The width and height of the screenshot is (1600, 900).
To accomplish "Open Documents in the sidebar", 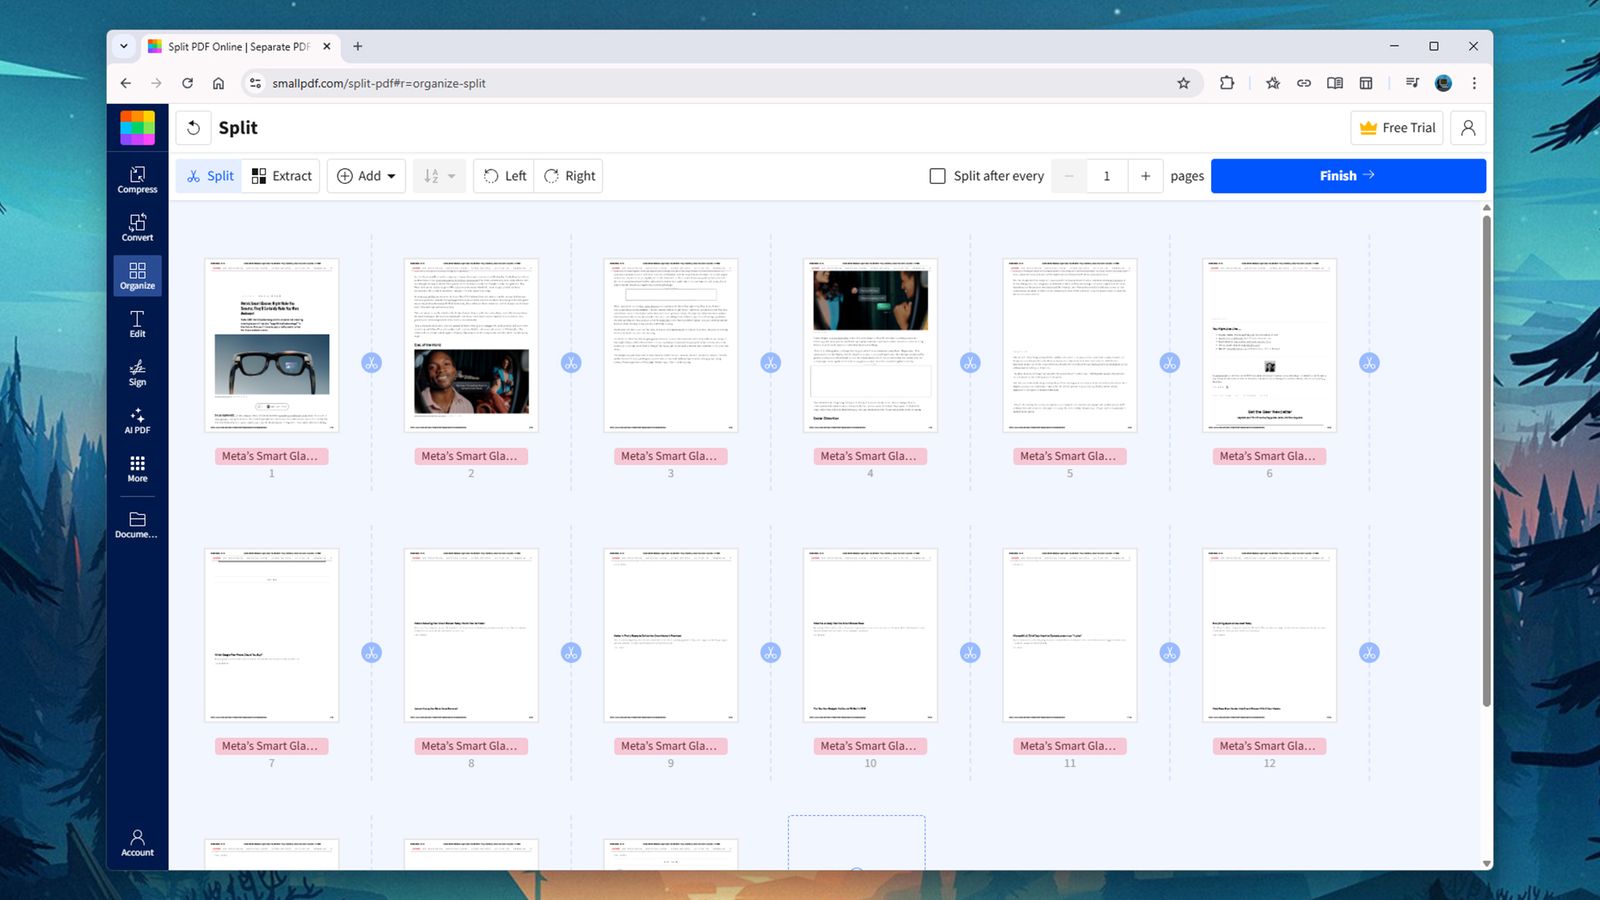I will (137, 524).
